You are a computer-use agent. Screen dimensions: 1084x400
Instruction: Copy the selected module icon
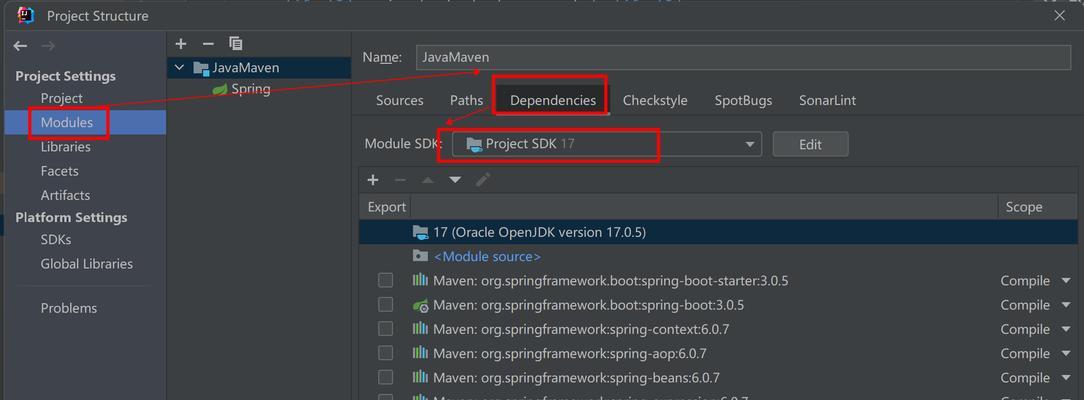236,44
